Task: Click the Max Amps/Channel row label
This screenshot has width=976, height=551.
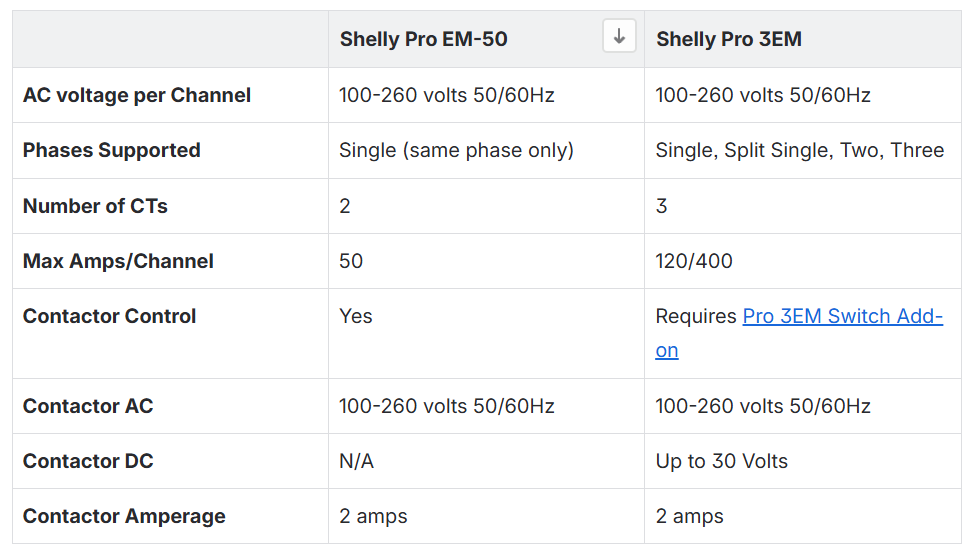Action: pyautogui.click(x=118, y=262)
